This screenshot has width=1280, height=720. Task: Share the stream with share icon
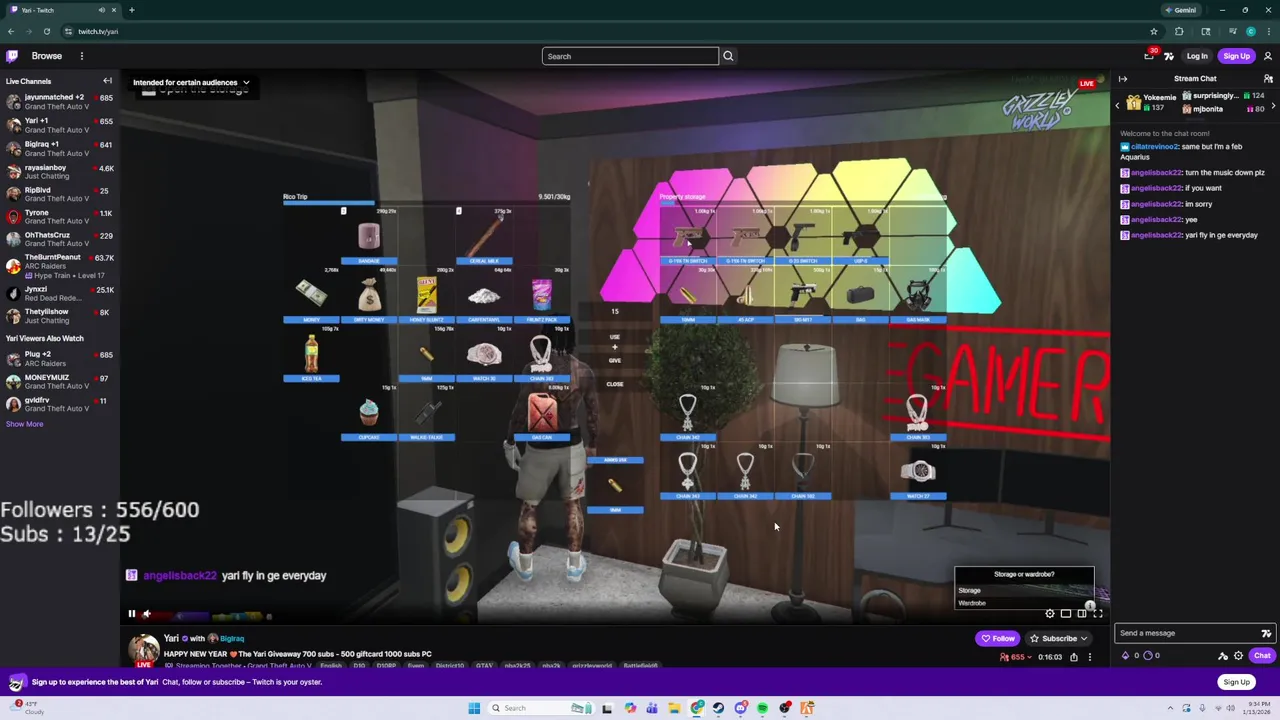pos(1074,657)
